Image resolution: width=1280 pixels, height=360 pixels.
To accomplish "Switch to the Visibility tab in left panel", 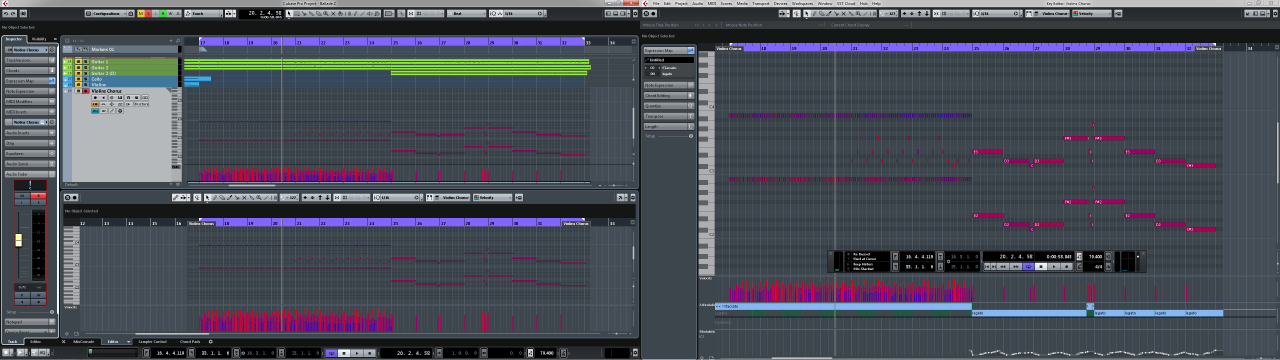I will point(38,39).
